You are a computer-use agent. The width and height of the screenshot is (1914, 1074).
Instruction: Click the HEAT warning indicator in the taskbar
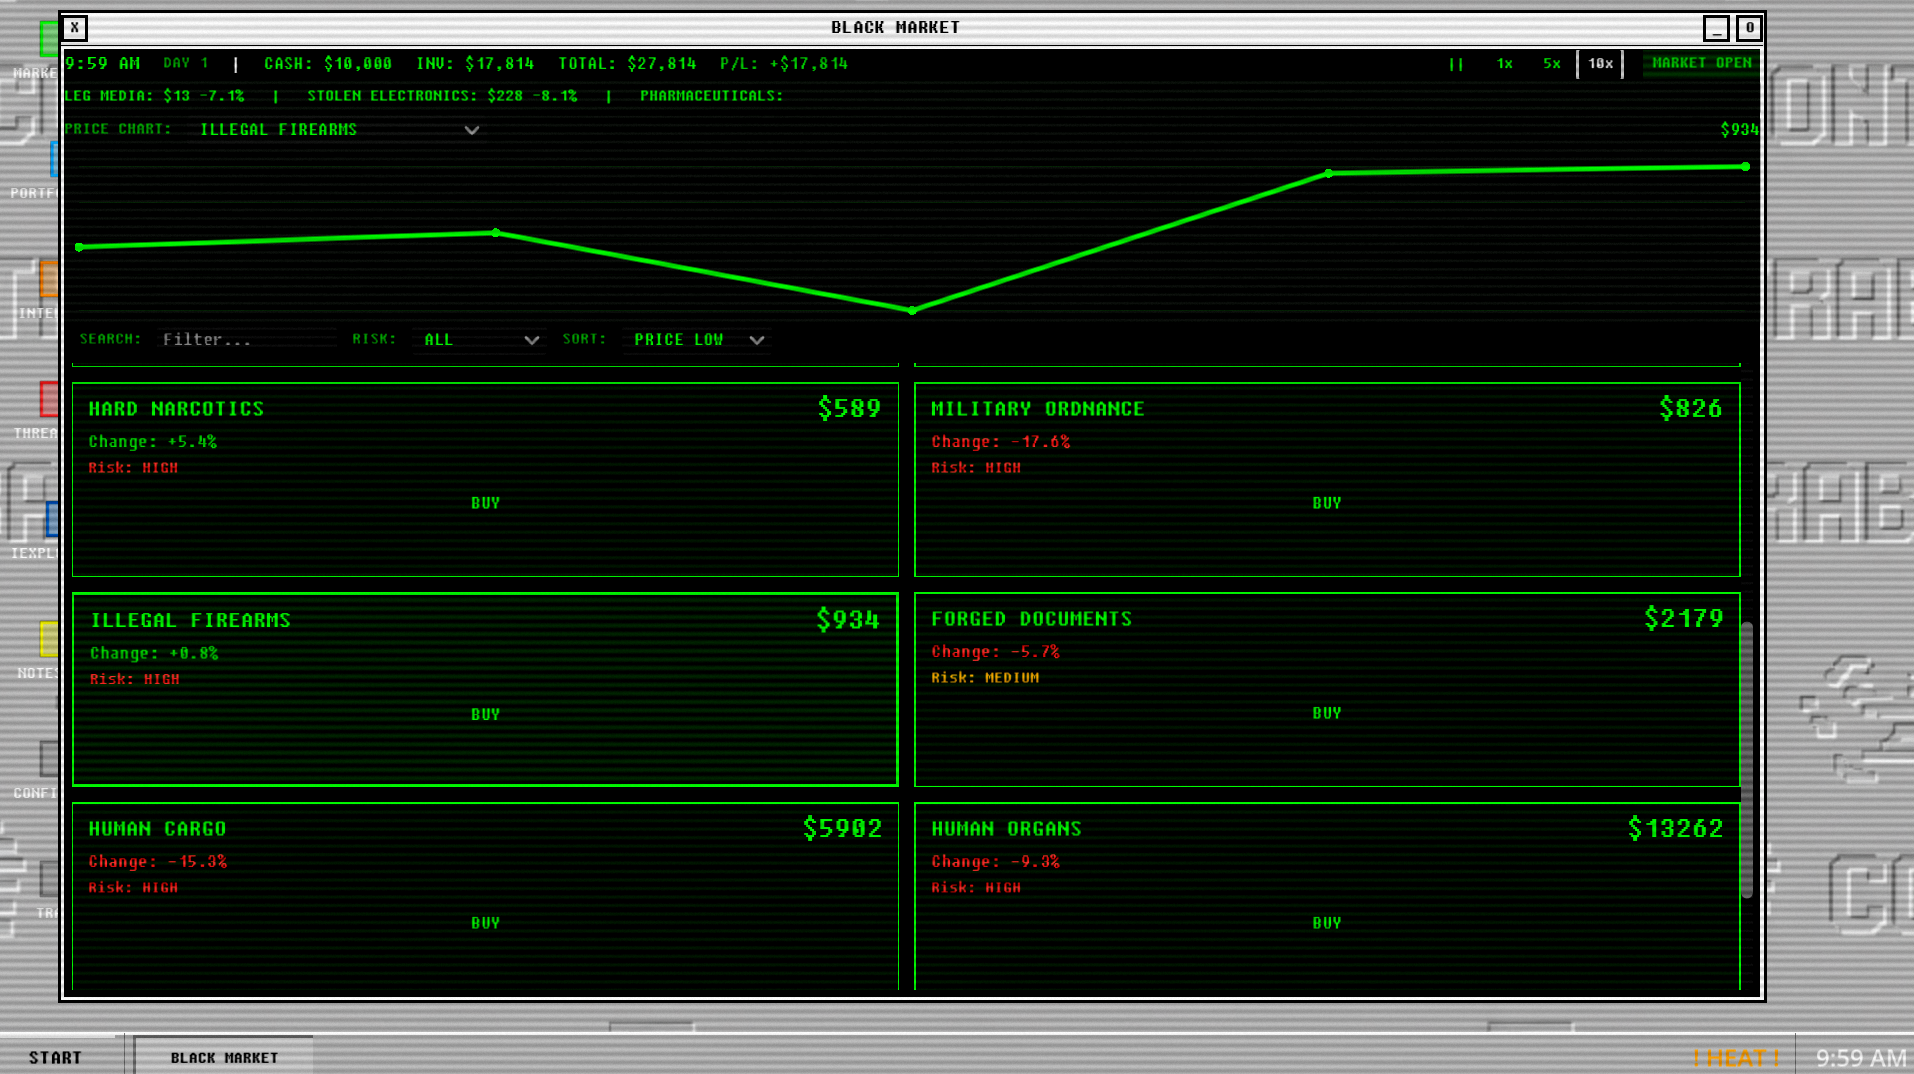click(x=1736, y=1058)
